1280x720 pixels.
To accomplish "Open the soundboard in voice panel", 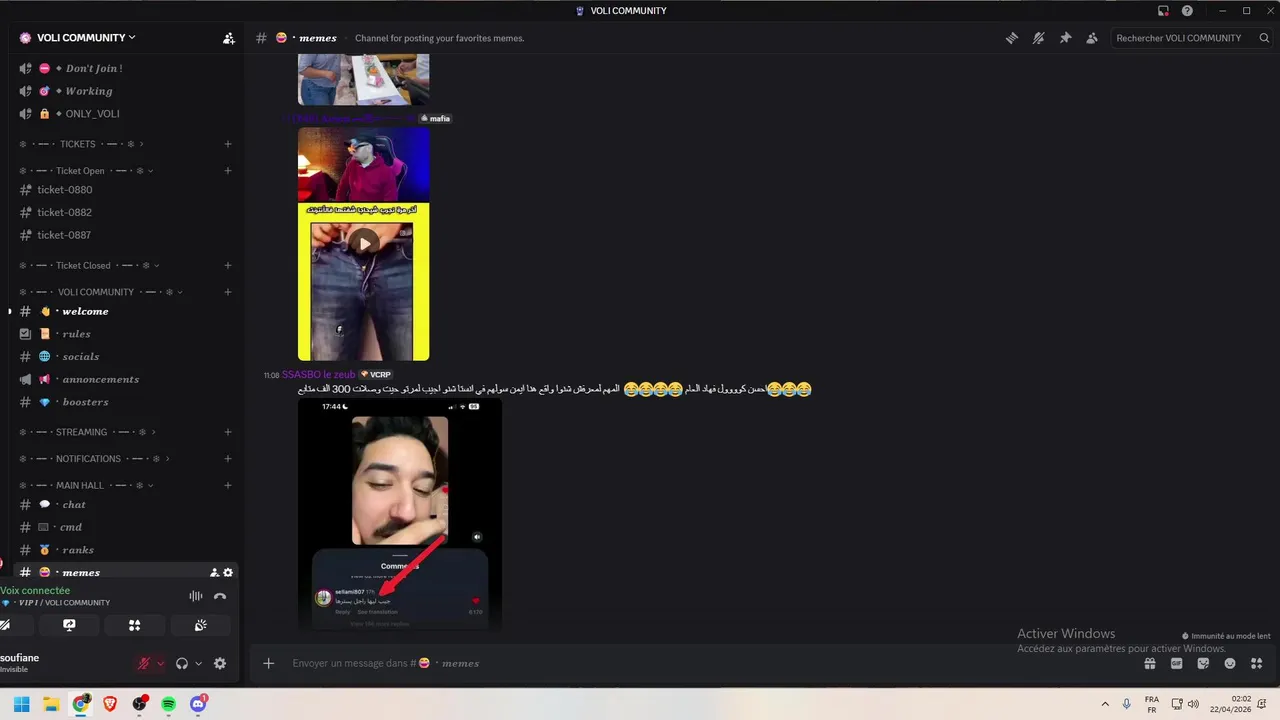I will (200, 625).
